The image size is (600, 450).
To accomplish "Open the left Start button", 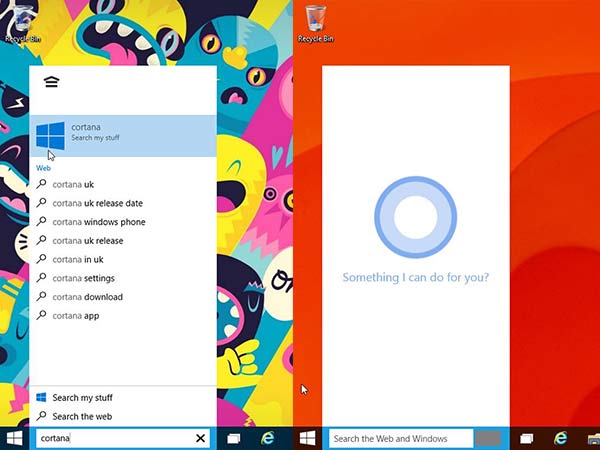I will click(15, 438).
